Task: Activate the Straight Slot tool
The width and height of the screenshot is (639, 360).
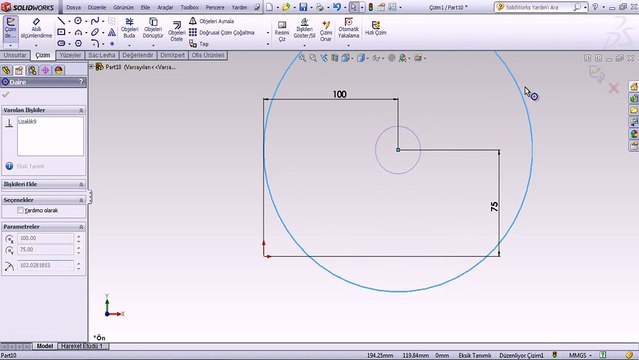Action: click(61, 43)
